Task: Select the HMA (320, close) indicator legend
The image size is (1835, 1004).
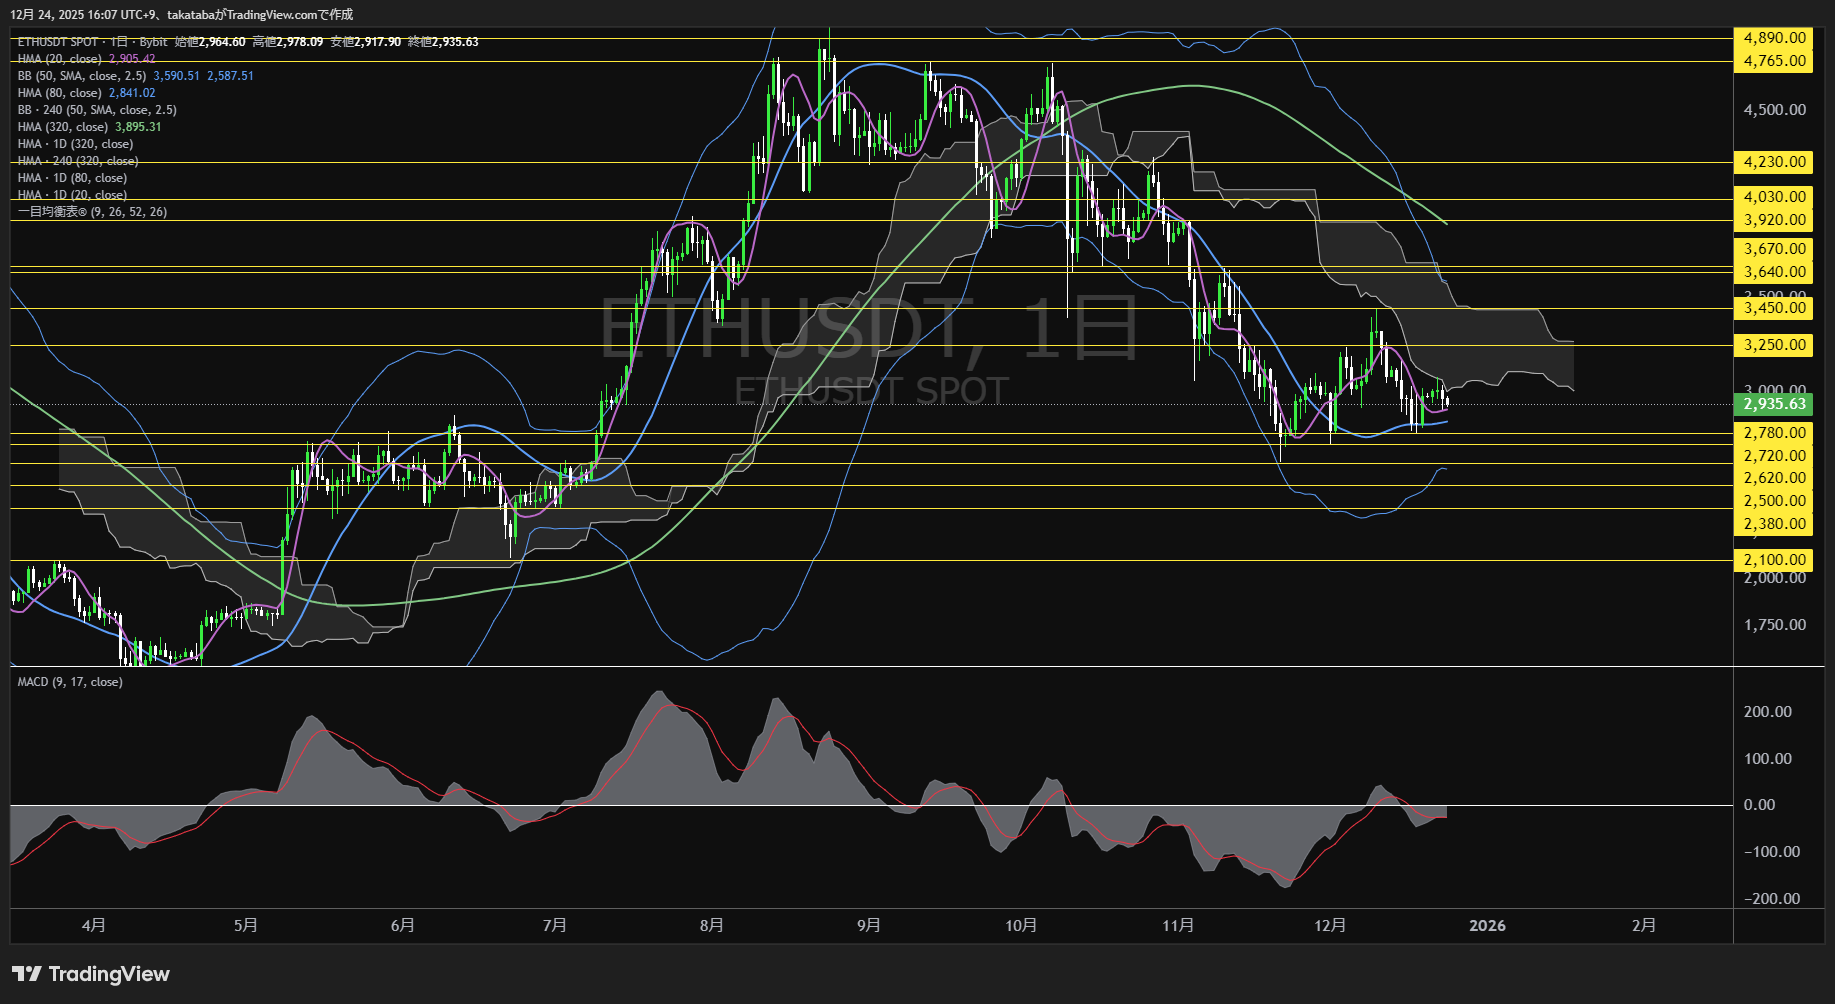Action: point(63,127)
